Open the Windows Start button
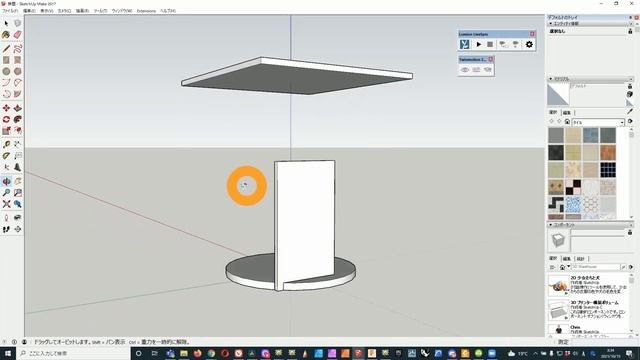640x360 pixels. (7, 353)
